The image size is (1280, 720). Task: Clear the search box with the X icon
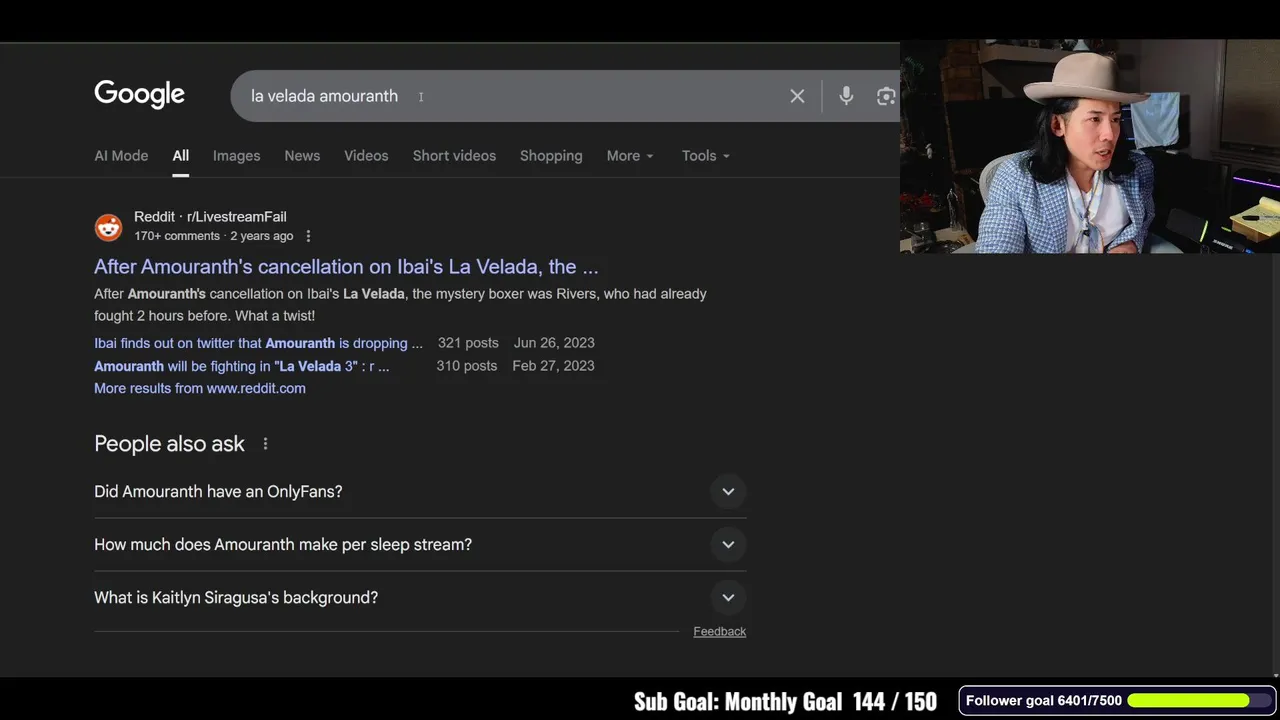point(797,96)
